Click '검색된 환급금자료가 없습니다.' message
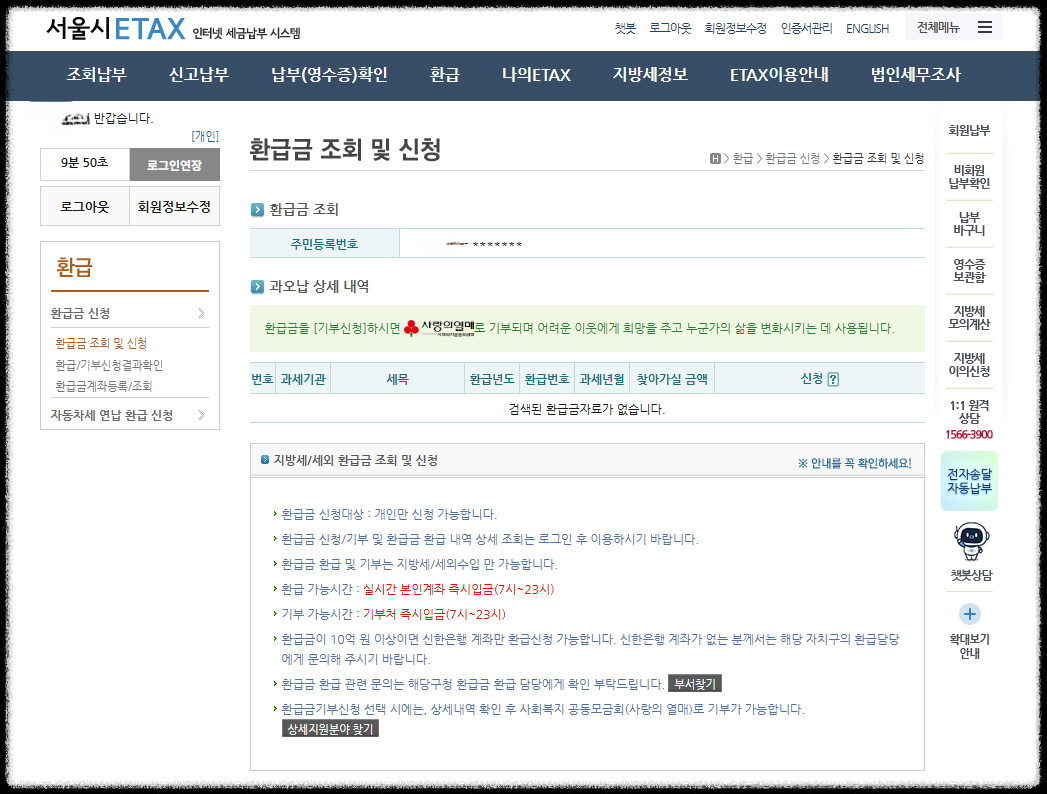 point(587,409)
